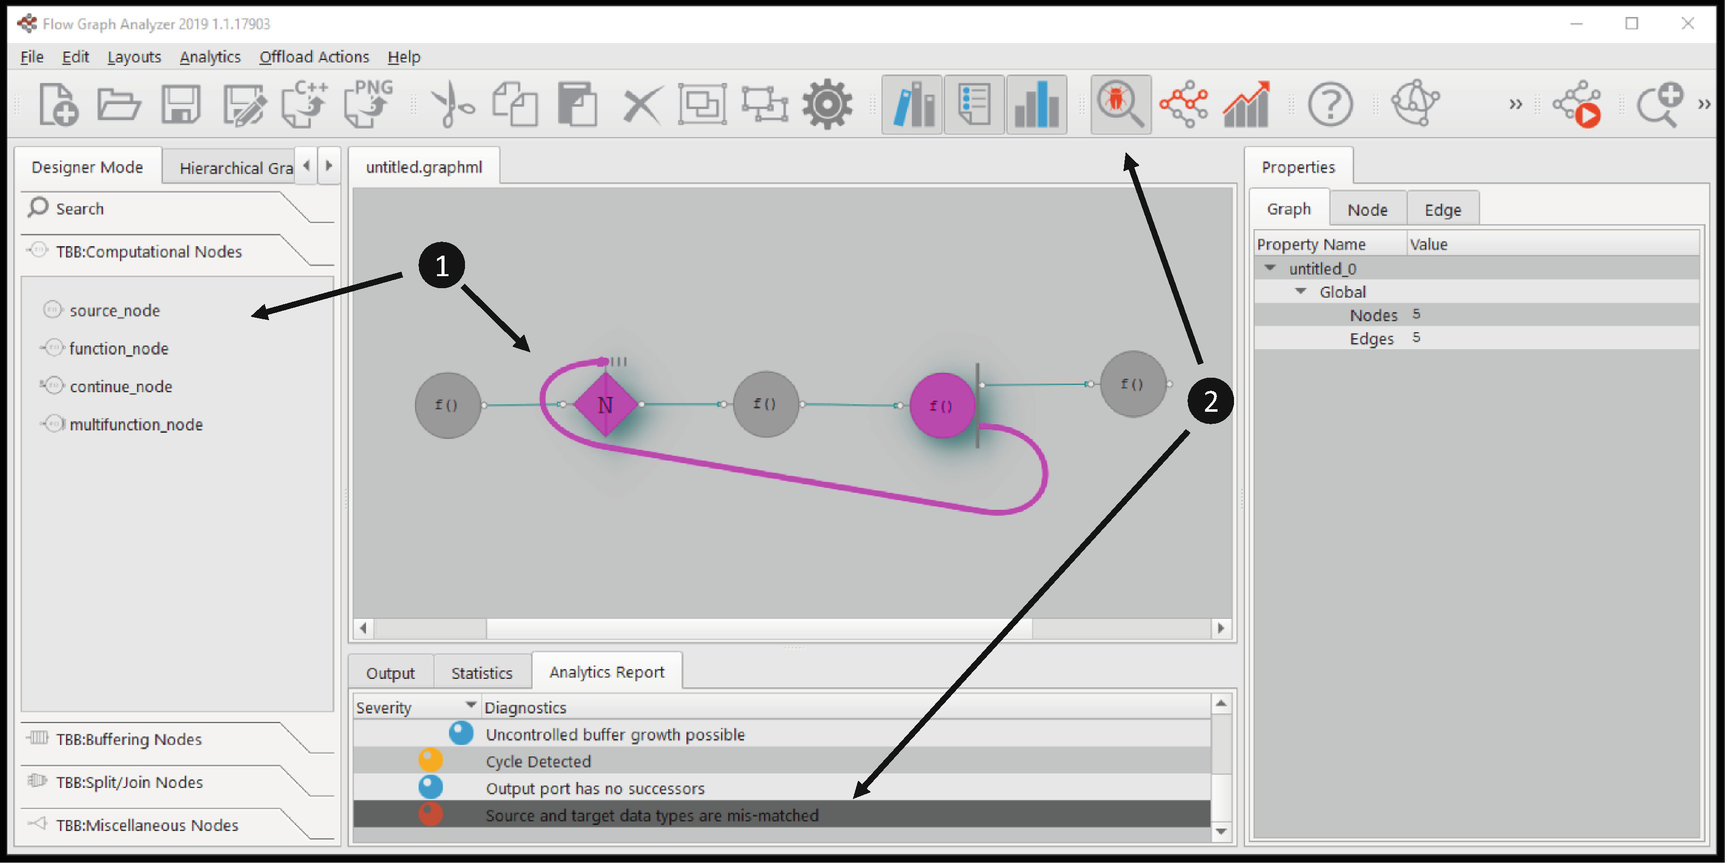Paste from clipboard icon
This screenshot has width=1725, height=863.
577,105
